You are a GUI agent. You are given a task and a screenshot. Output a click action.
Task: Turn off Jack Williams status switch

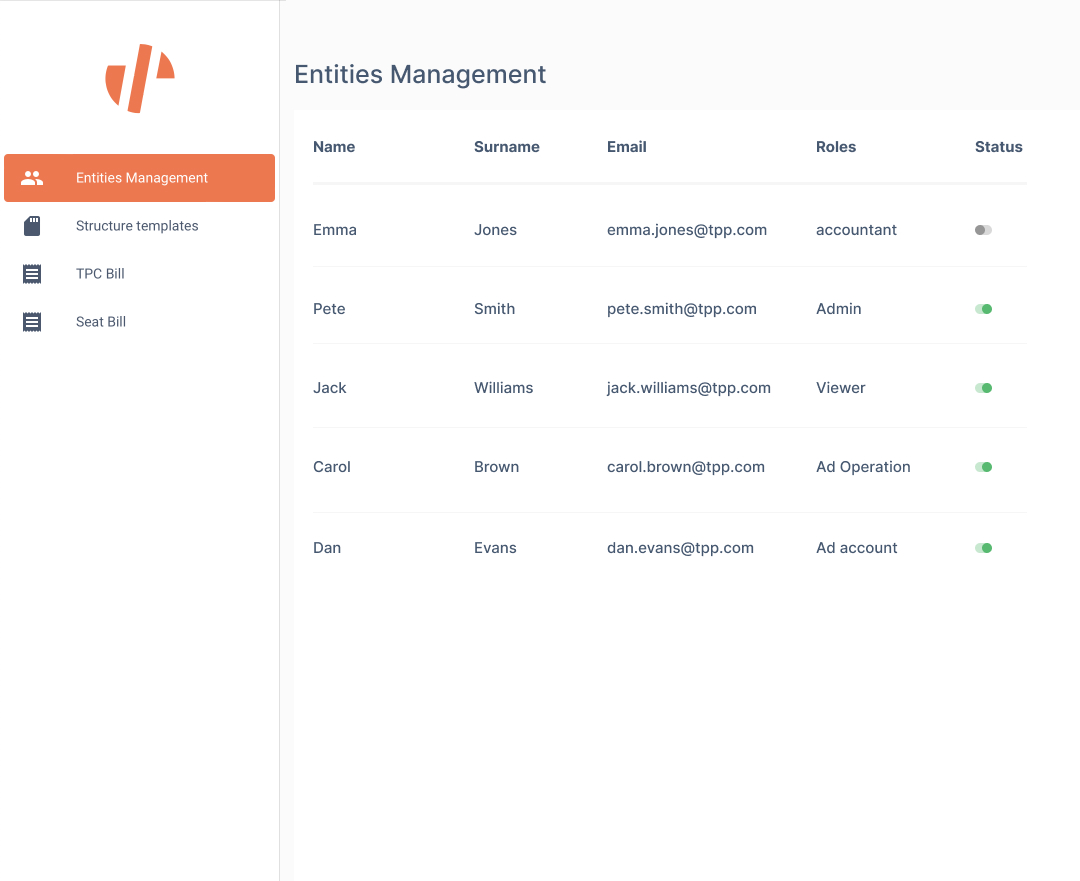(x=983, y=388)
